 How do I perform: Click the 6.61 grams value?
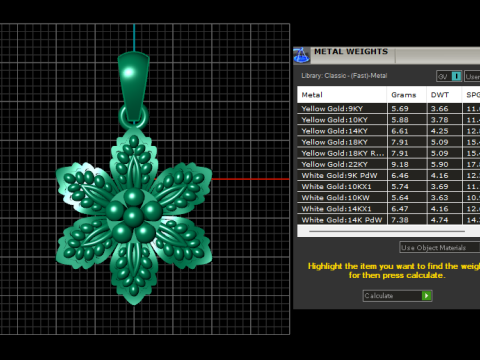click(x=400, y=131)
